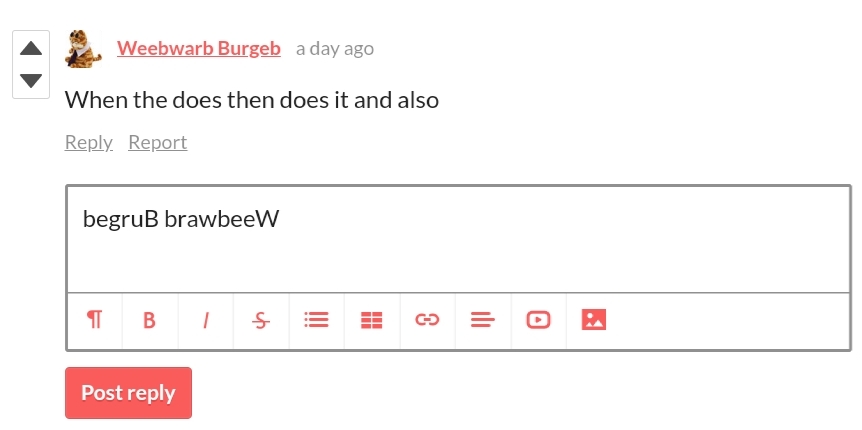This screenshot has width=862, height=430.
Task: Focus the reply text area
Action: tap(458, 240)
